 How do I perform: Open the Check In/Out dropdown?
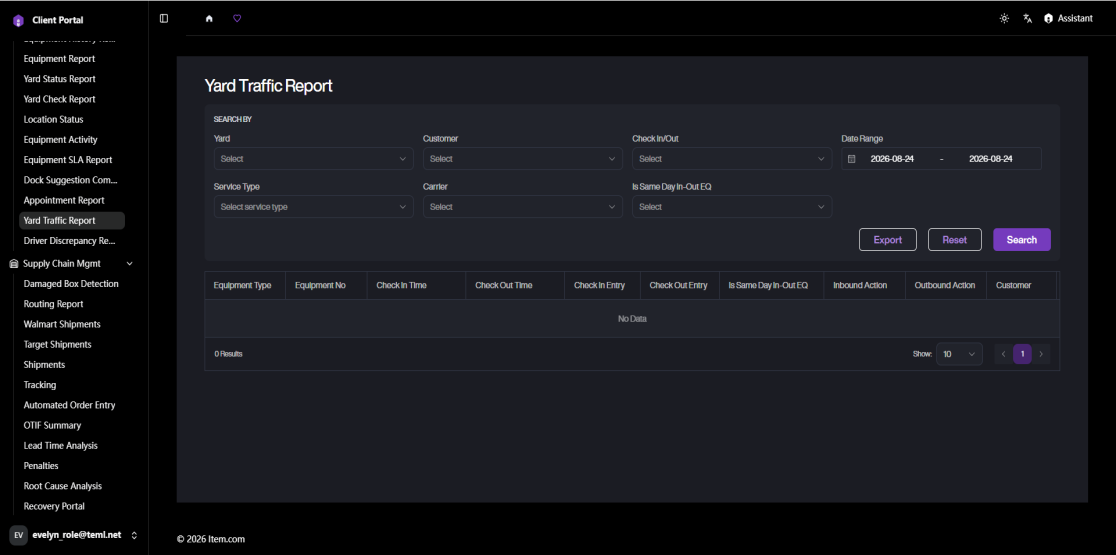[x=732, y=159]
